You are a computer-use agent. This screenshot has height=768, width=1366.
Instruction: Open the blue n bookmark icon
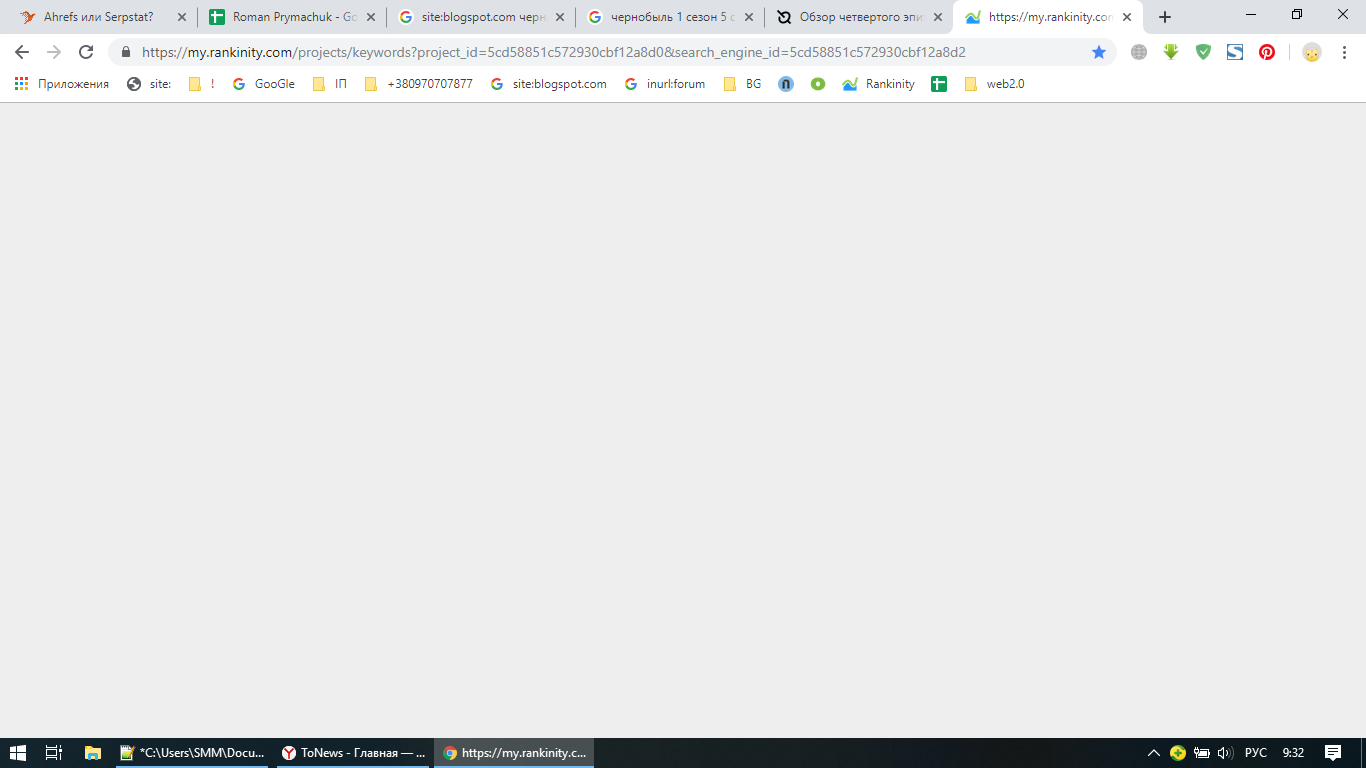pyautogui.click(x=786, y=84)
